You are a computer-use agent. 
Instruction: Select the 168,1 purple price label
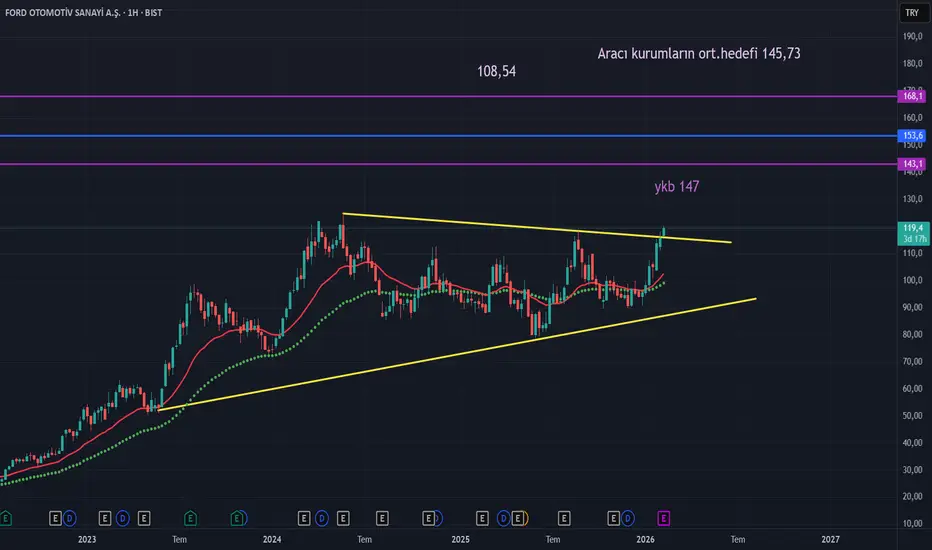[911, 97]
